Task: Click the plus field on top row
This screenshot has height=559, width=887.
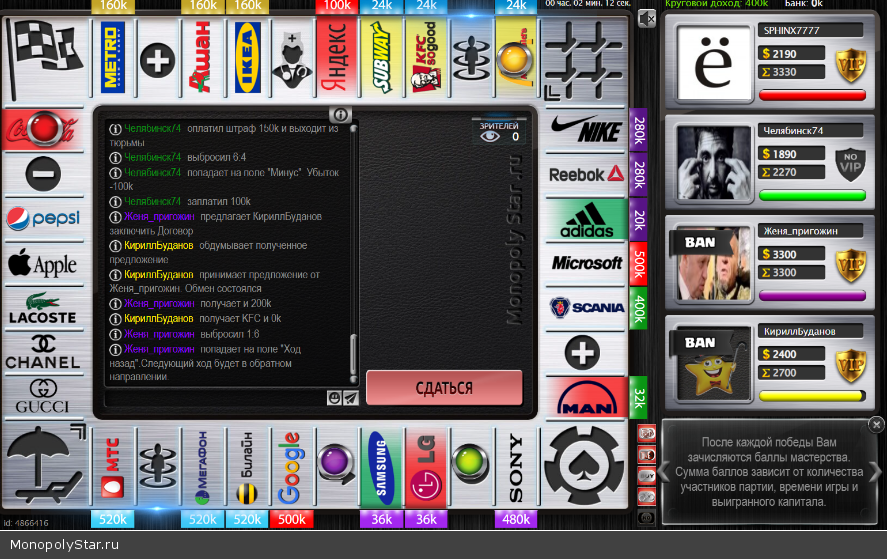Action: pyautogui.click(x=158, y=59)
